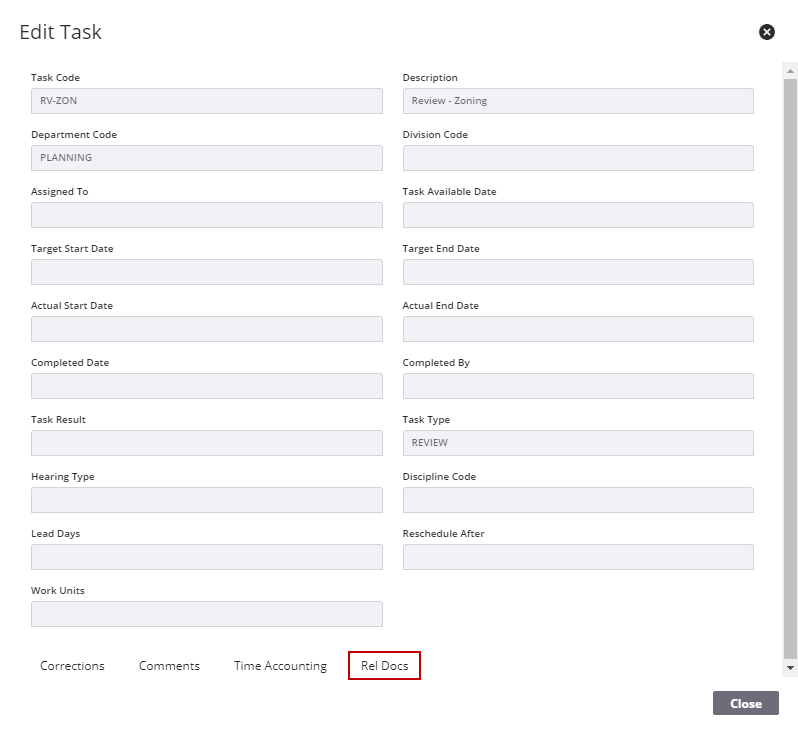Select the Department Code field

click(x=206, y=158)
